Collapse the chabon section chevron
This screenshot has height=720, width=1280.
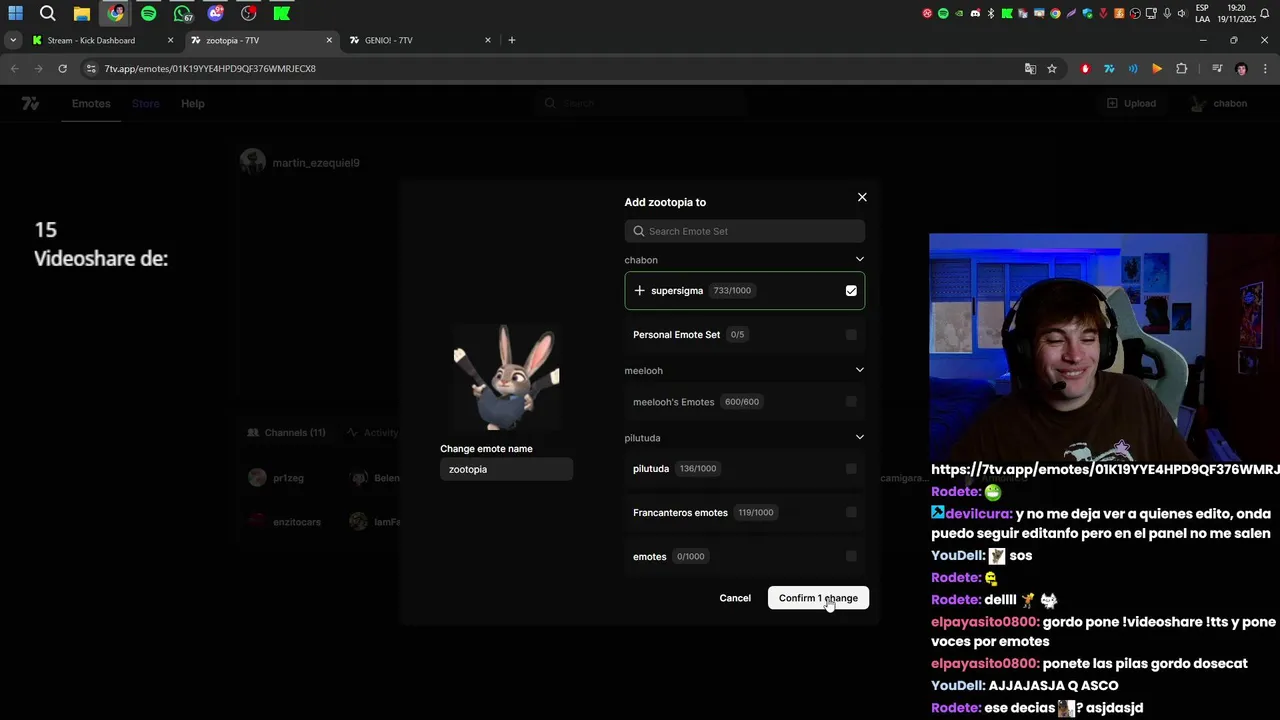point(859,260)
